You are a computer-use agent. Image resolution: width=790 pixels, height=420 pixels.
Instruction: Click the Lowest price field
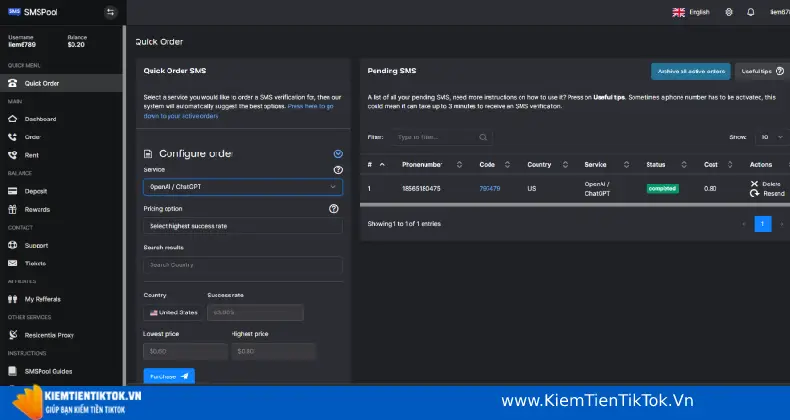(185, 352)
